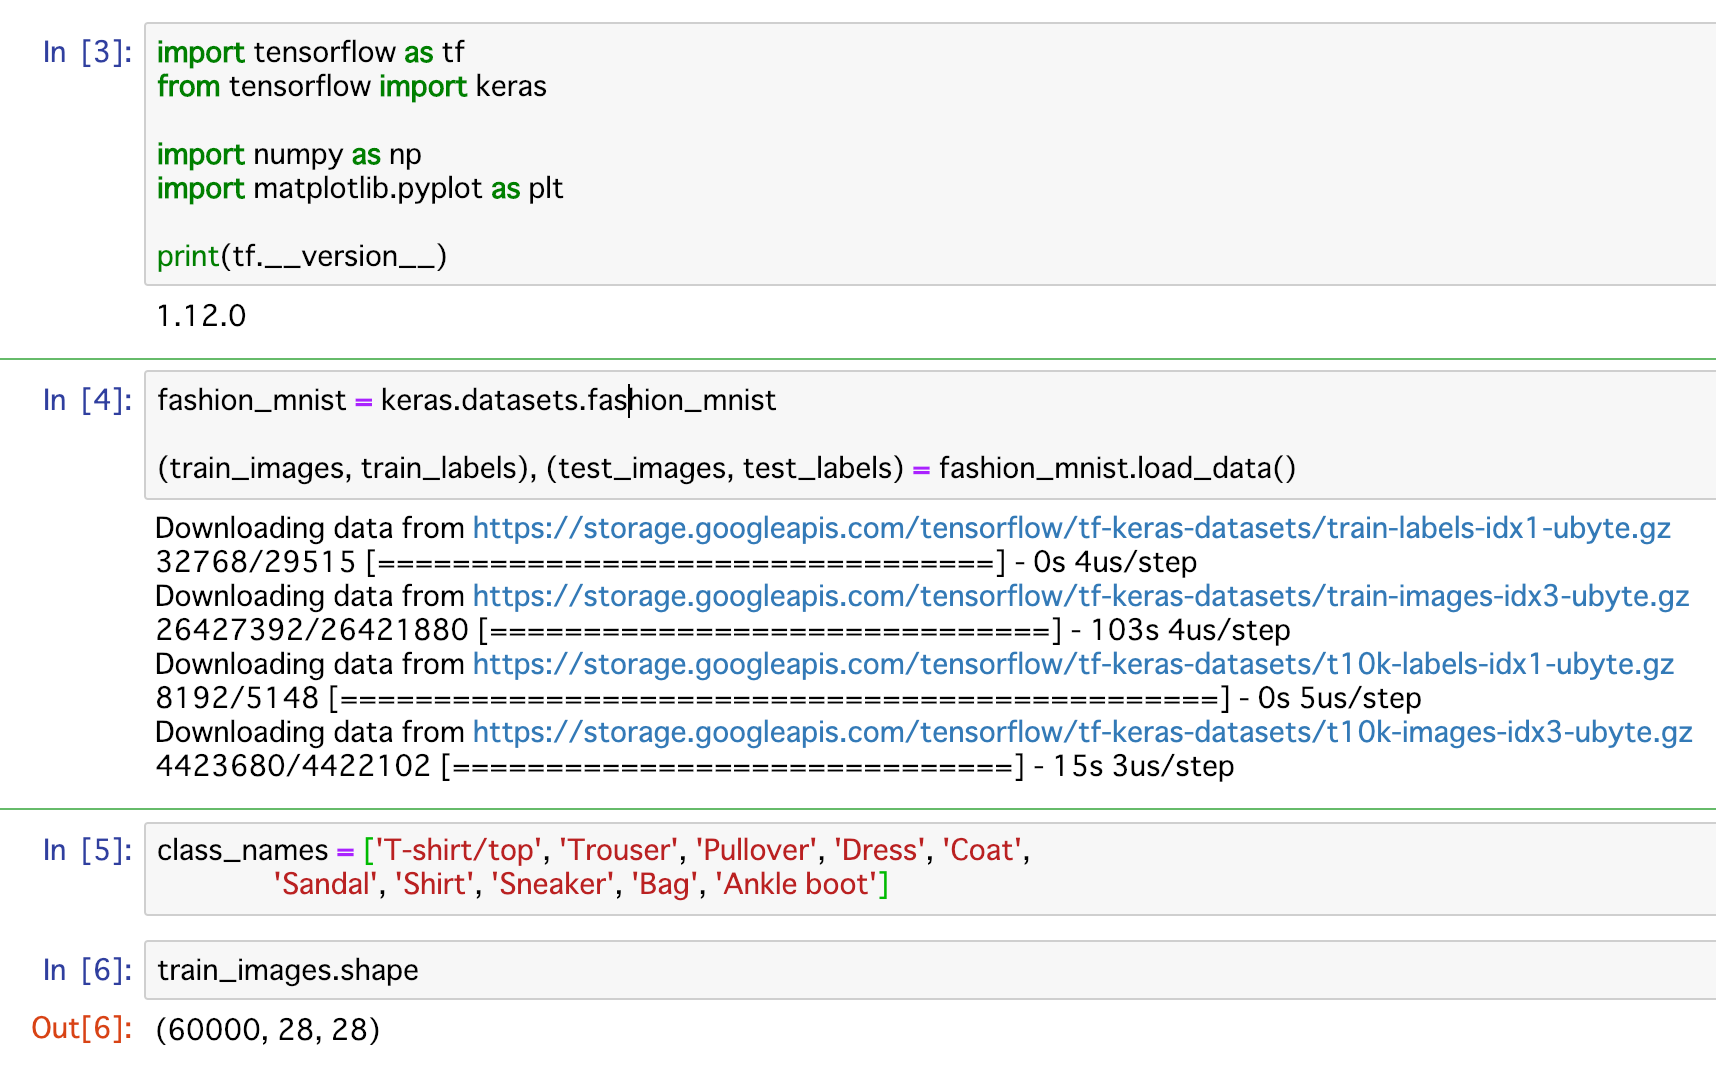The width and height of the screenshot is (1716, 1066).
Task: Focus the train_images.shape code cell
Action: [x=930, y=970]
